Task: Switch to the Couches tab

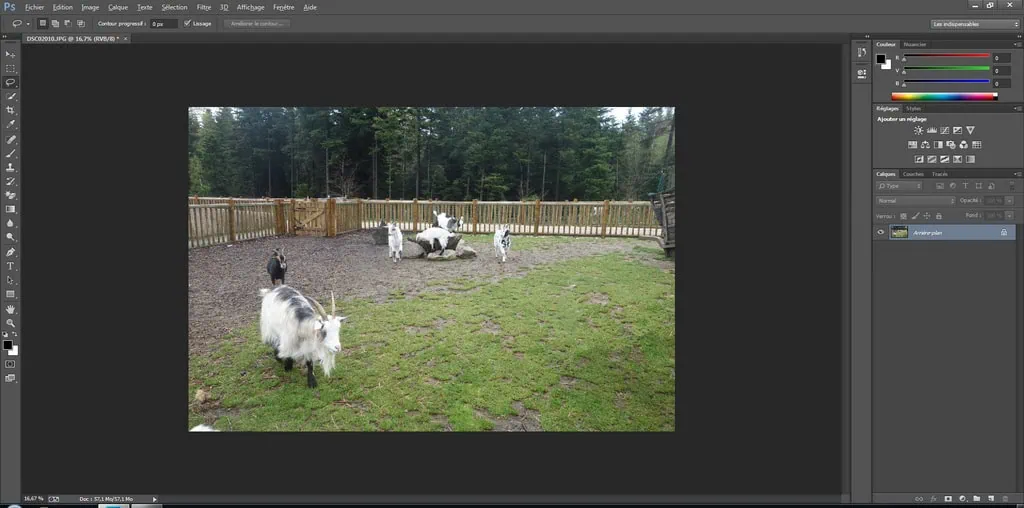Action: coord(913,174)
